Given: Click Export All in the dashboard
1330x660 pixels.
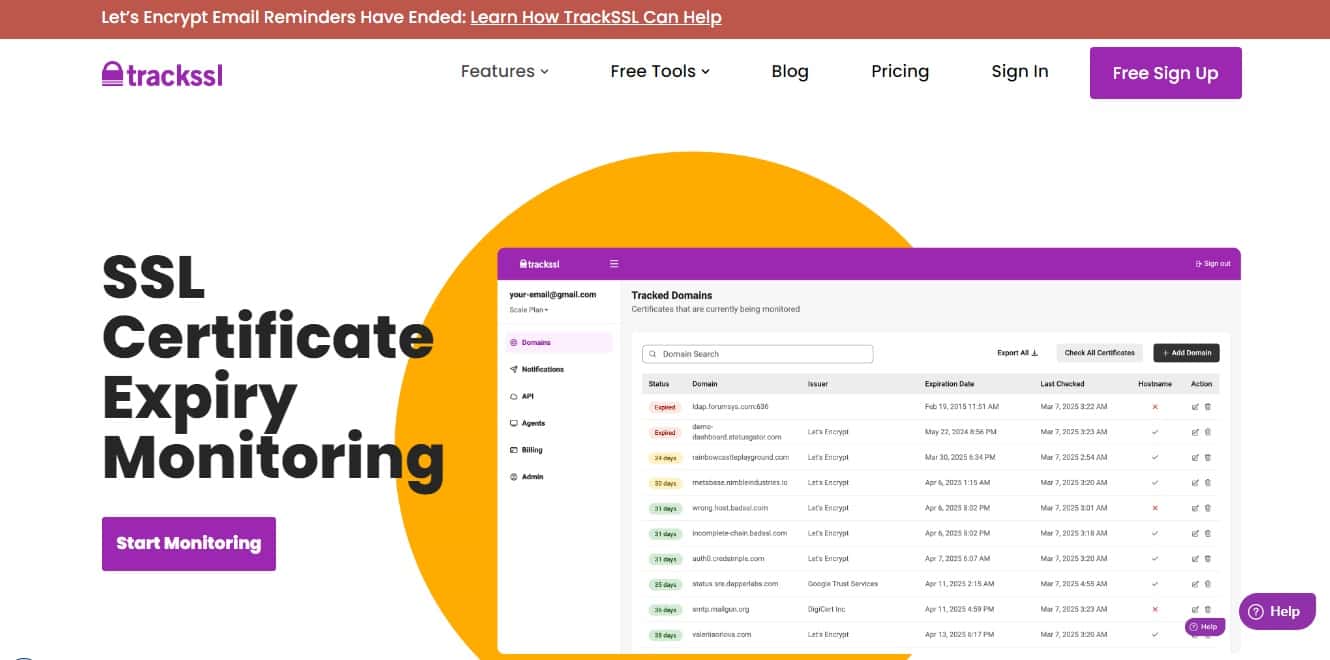Looking at the screenshot, I should 1018,353.
